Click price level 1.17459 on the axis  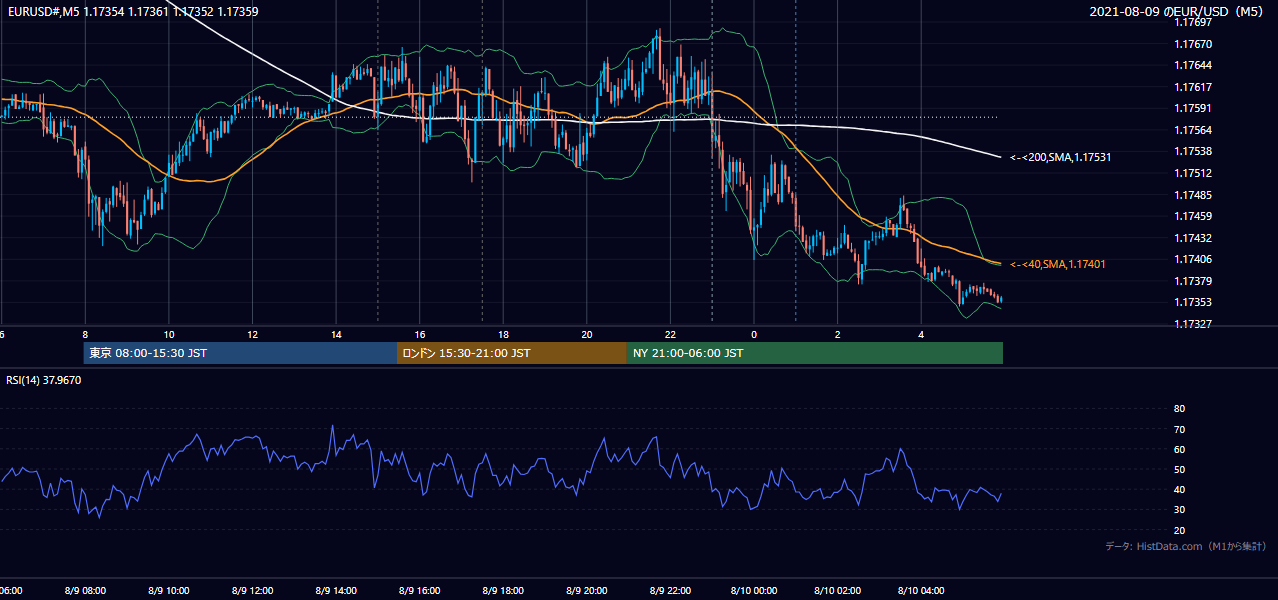click(x=1193, y=216)
